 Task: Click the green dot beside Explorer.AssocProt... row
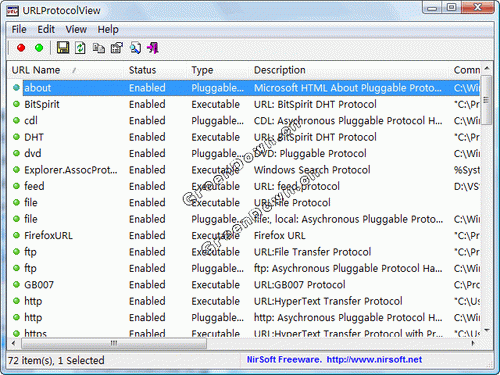point(16,170)
